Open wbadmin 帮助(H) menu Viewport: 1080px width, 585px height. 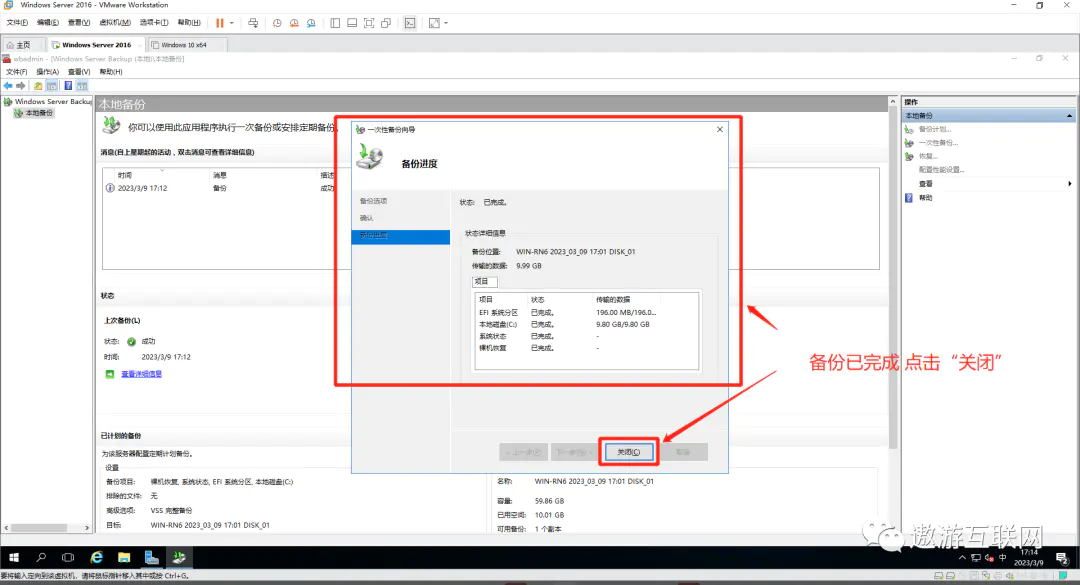pos(111,72)
